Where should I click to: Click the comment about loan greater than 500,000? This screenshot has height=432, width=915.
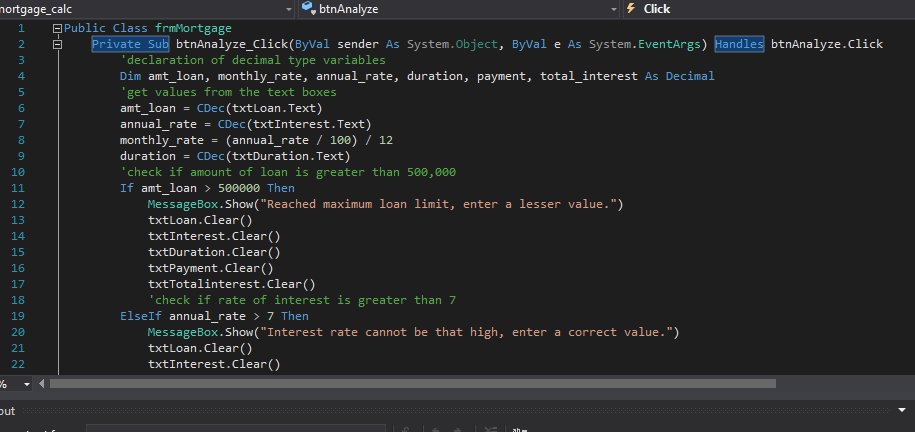(x=288, y=172)
